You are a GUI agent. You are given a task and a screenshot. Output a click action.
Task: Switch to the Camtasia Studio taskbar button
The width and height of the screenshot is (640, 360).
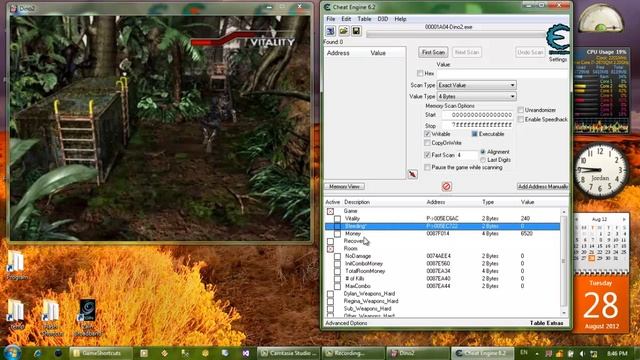pos(289,353)
